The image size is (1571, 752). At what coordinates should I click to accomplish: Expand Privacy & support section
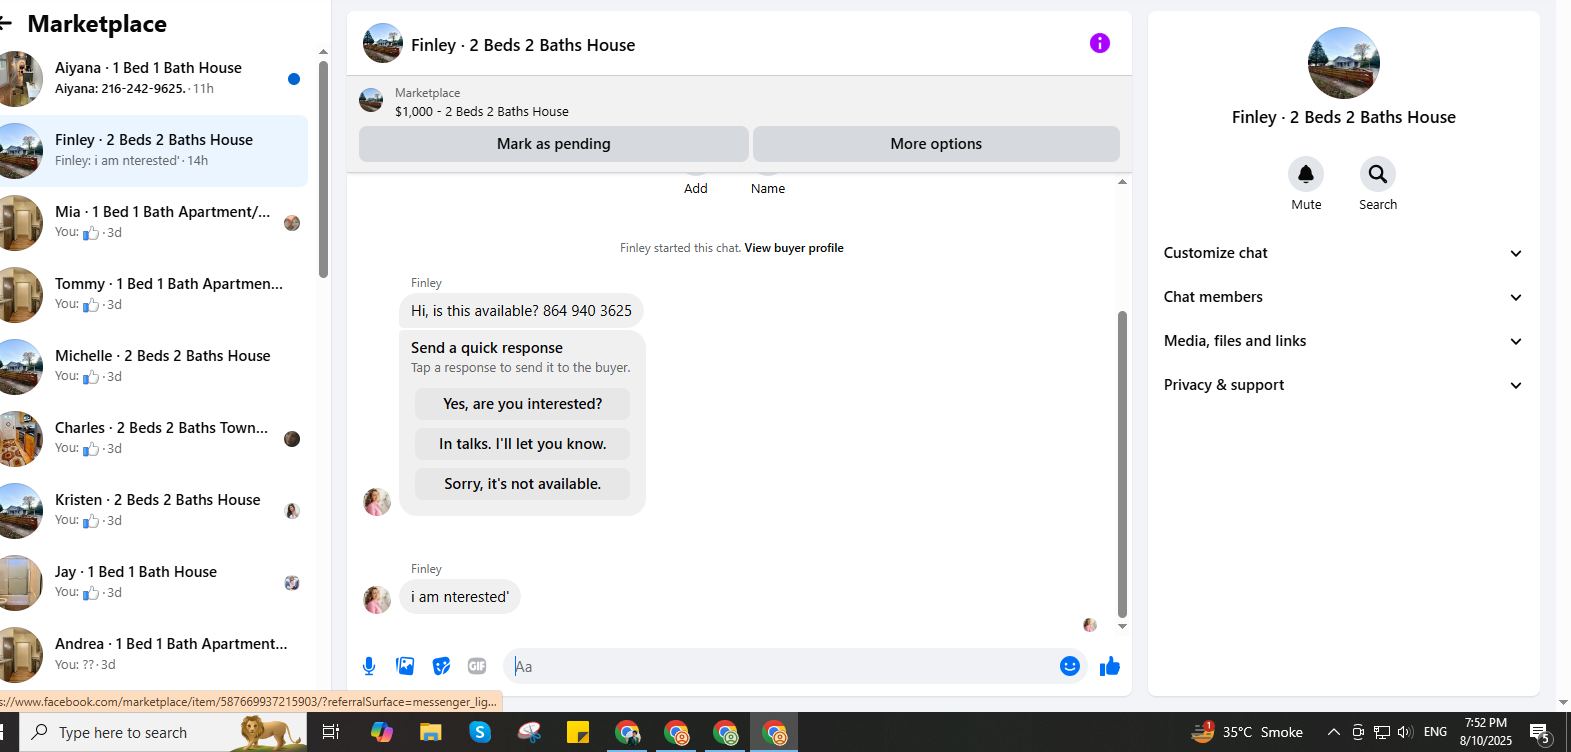(x=1343, y=385)
